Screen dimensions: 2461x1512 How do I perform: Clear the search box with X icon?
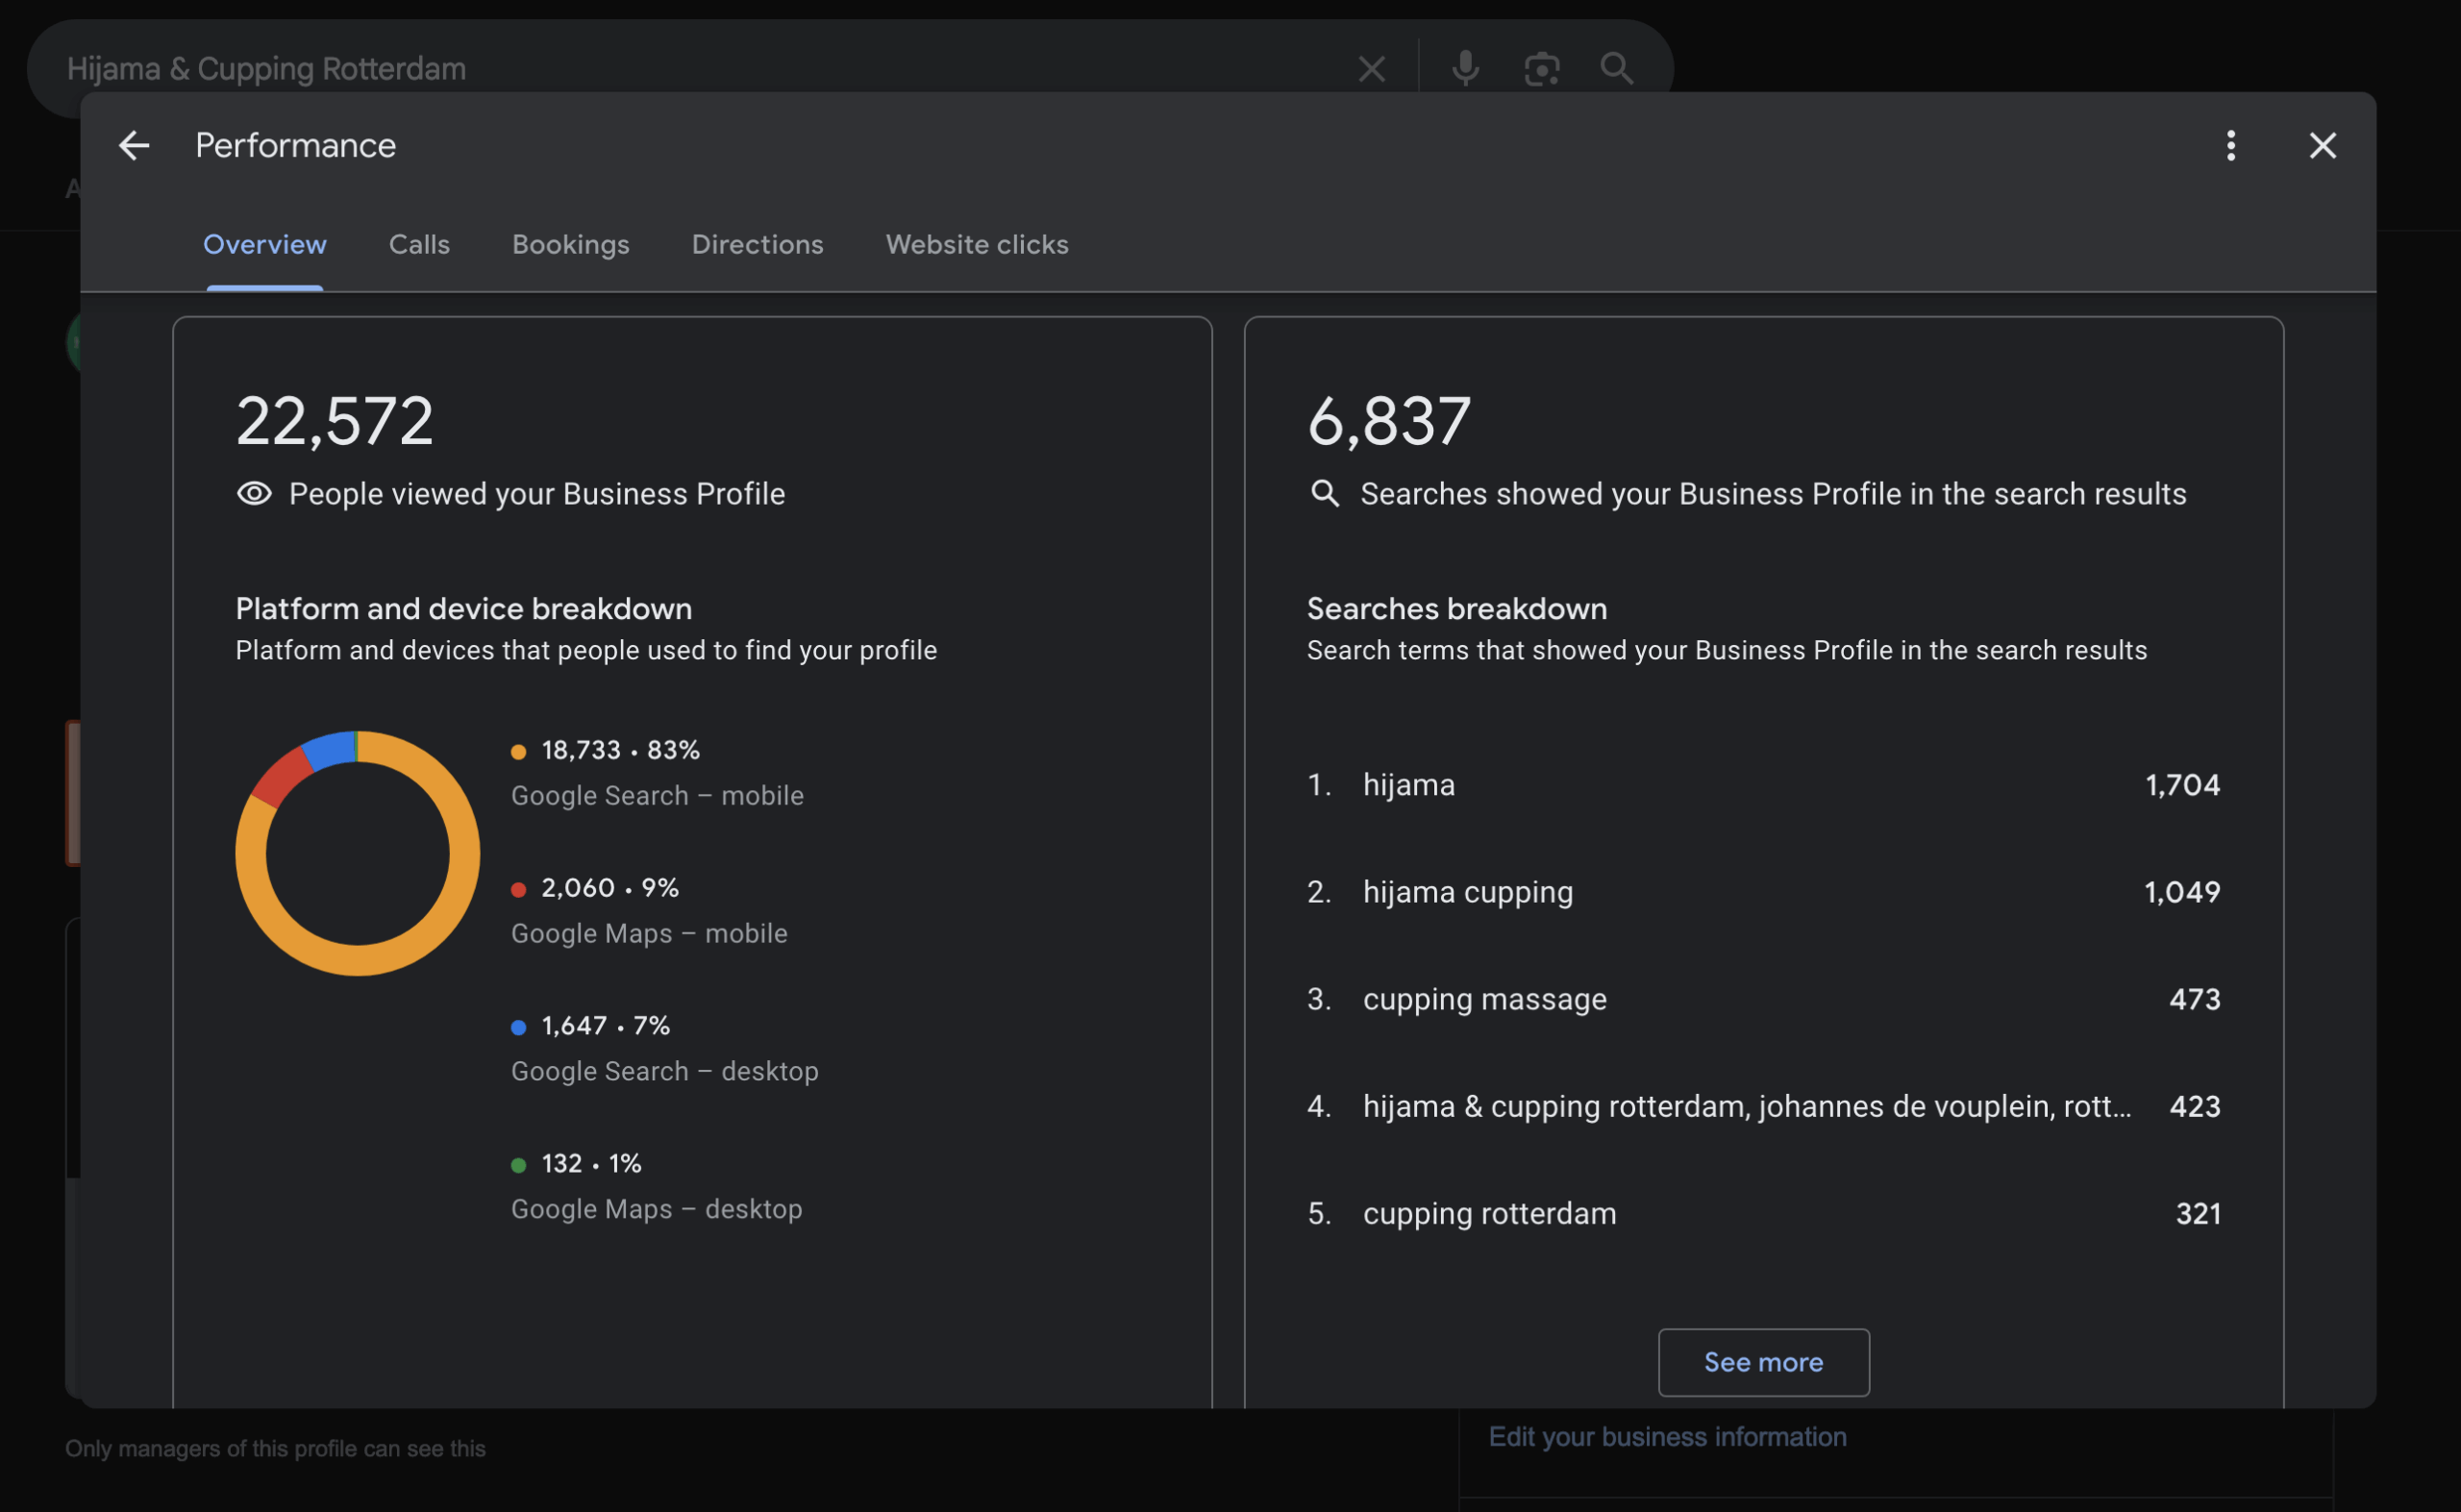click(1371, 68)
